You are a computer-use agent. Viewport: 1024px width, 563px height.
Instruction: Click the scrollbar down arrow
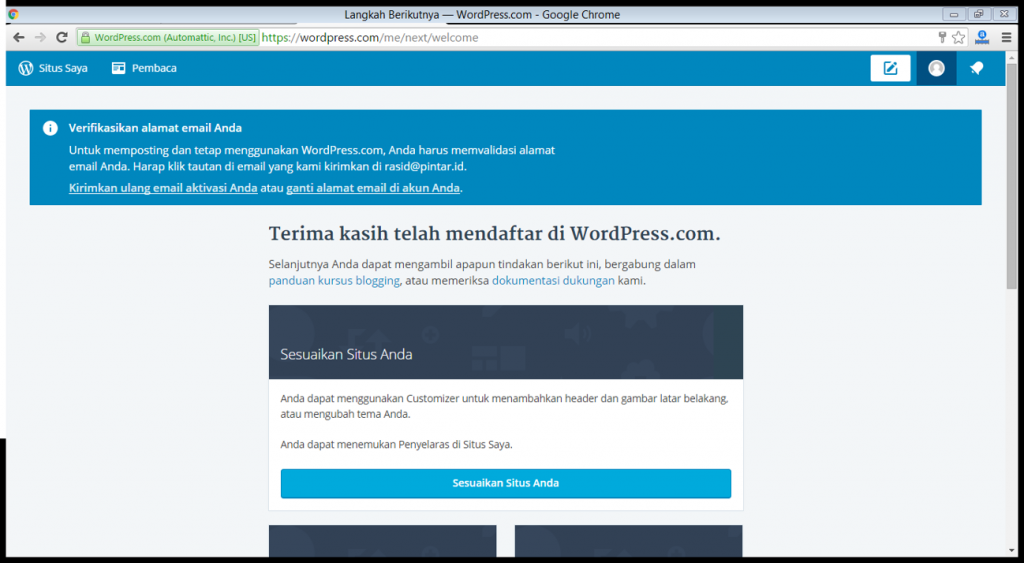coord(1012,551)
